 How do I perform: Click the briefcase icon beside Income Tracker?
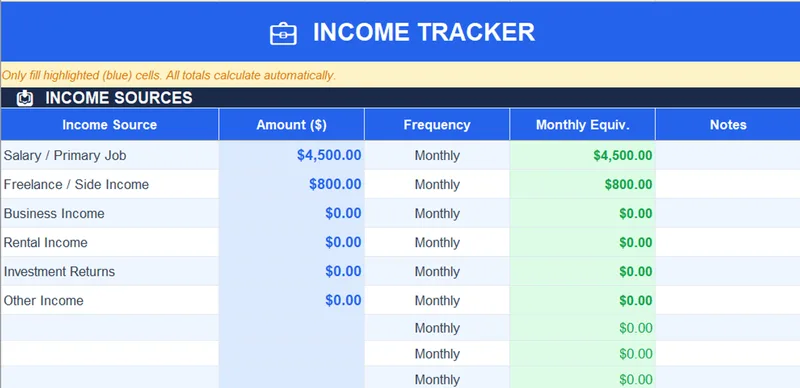[x=283, y=34]
